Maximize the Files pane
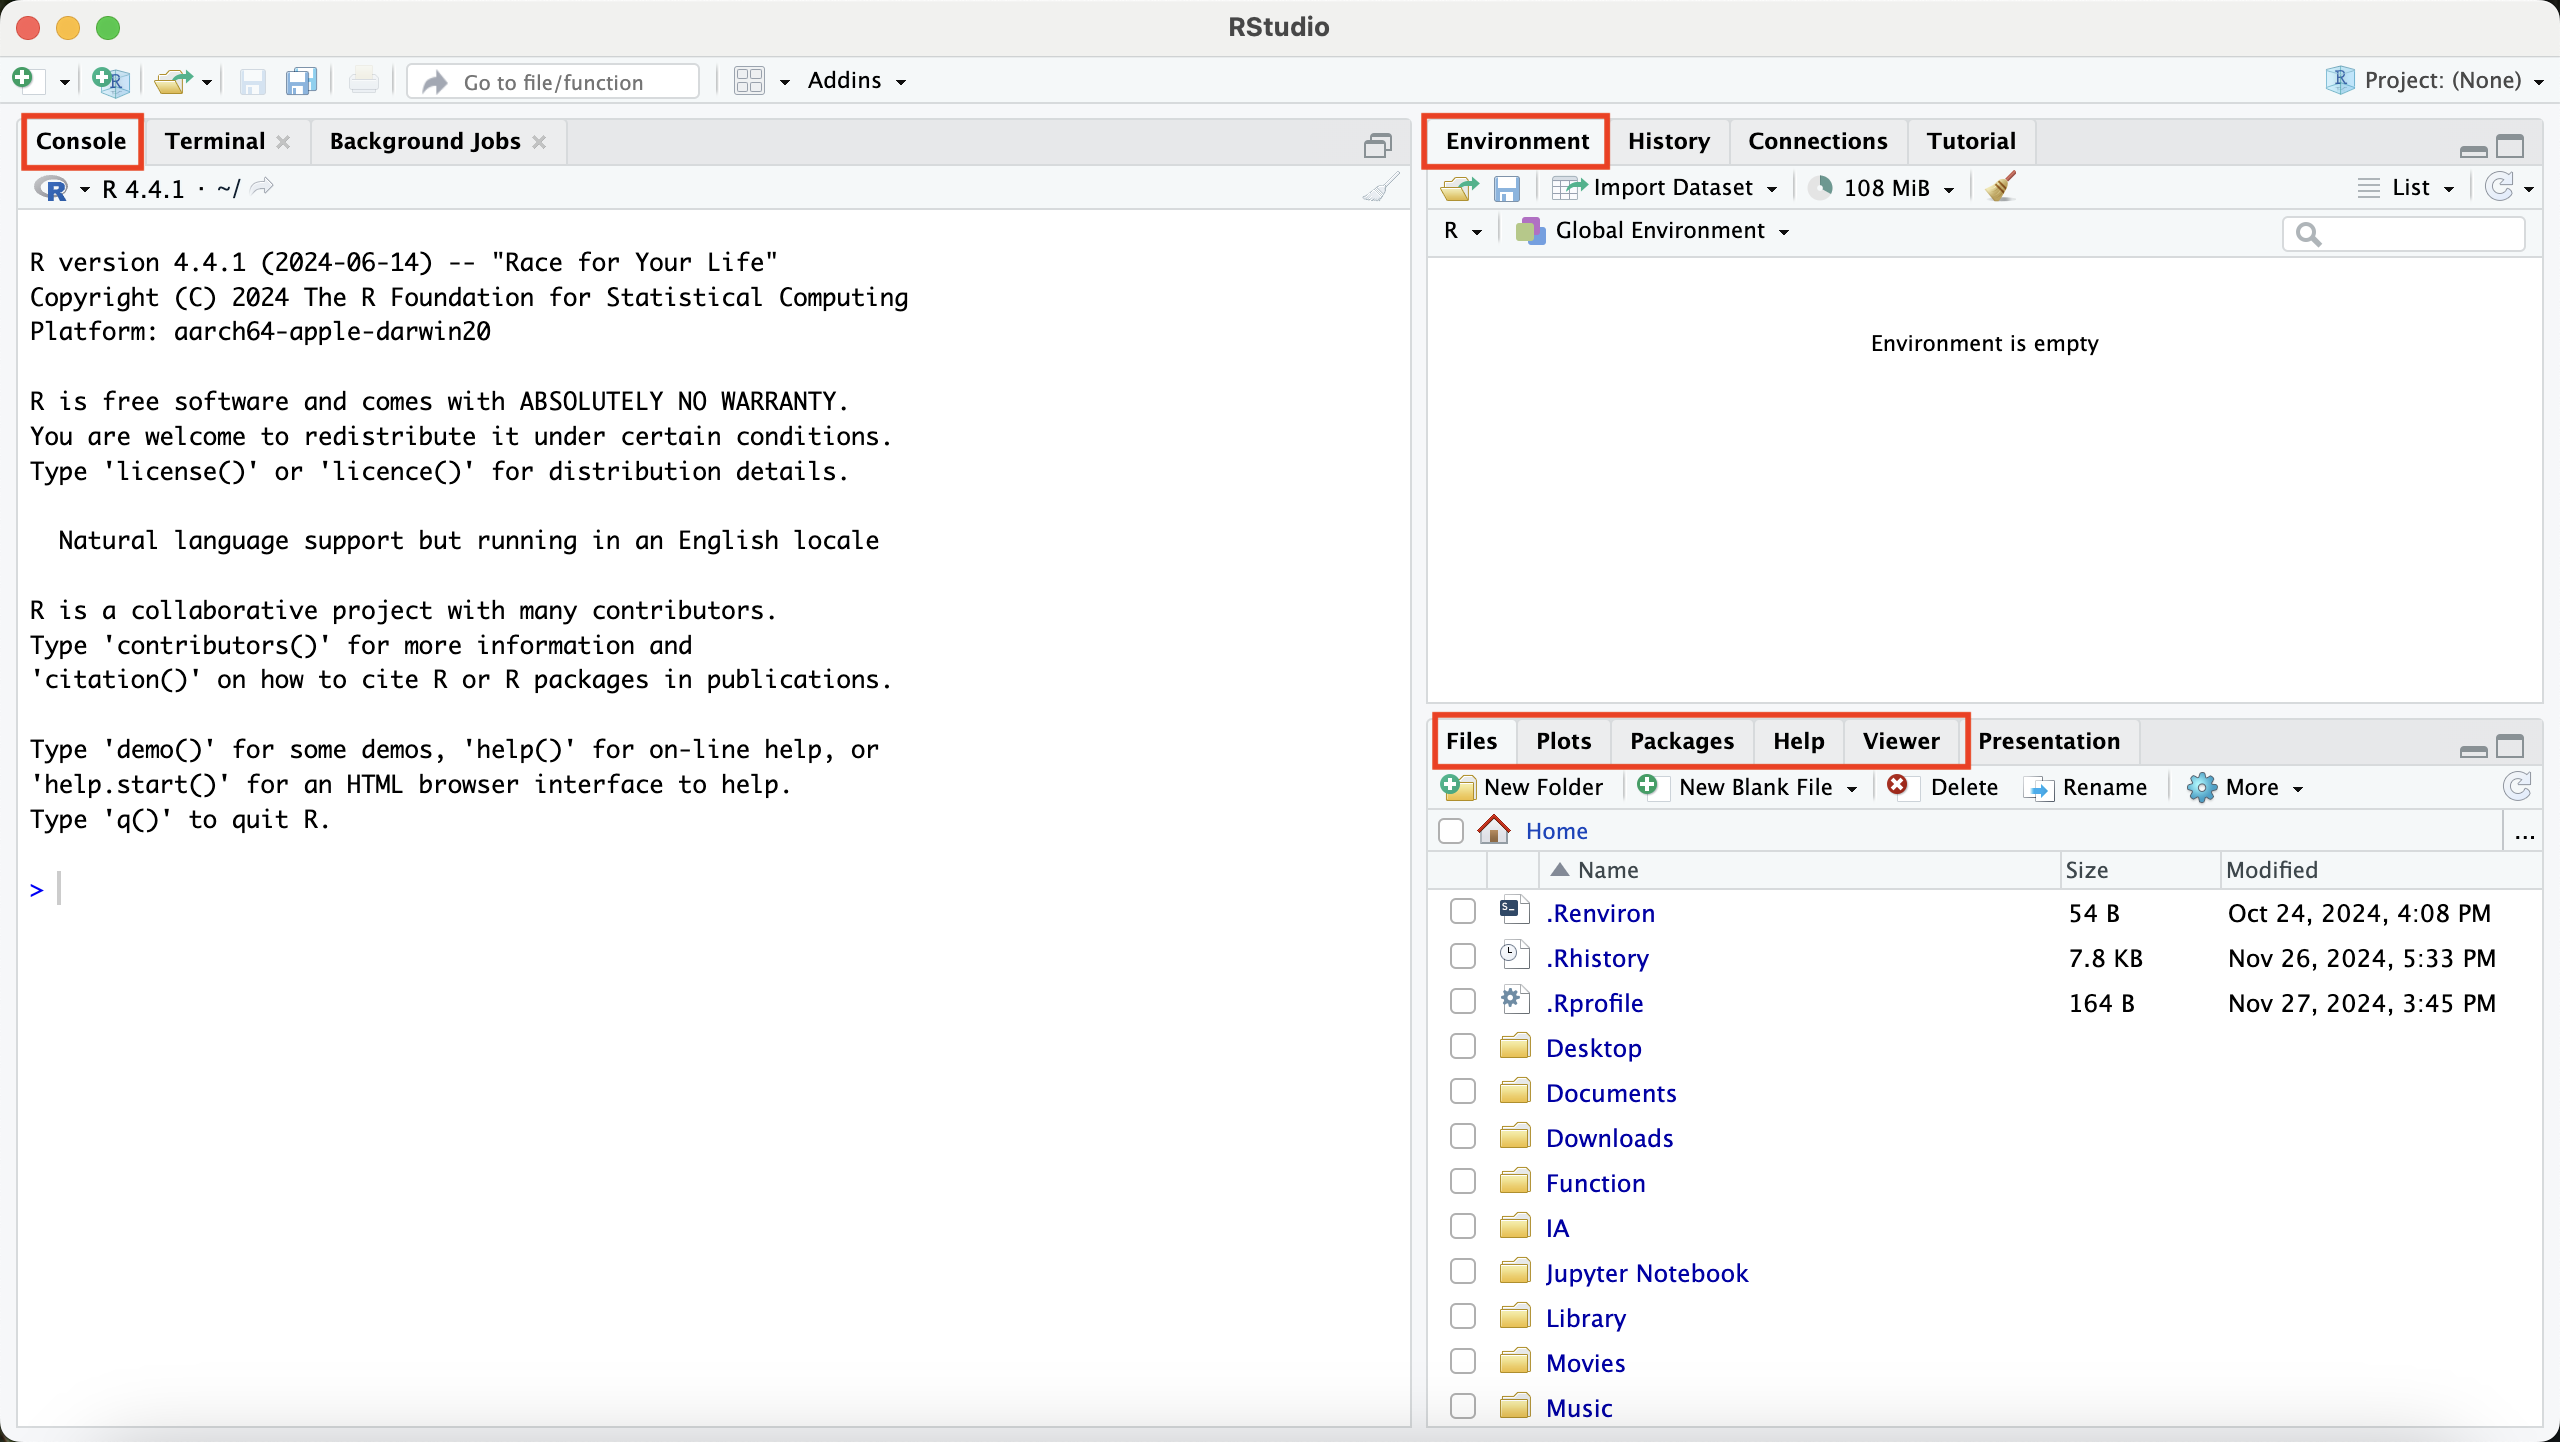 [2511, 746]
